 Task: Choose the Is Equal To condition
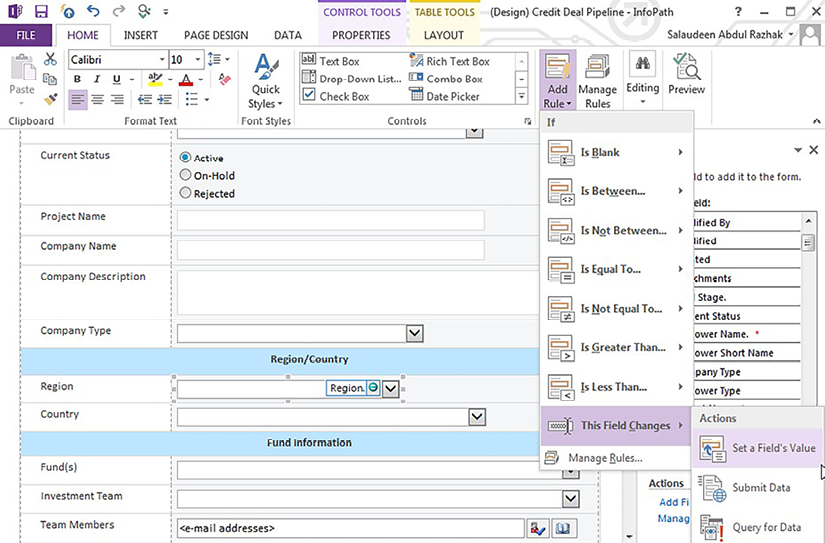616,269
